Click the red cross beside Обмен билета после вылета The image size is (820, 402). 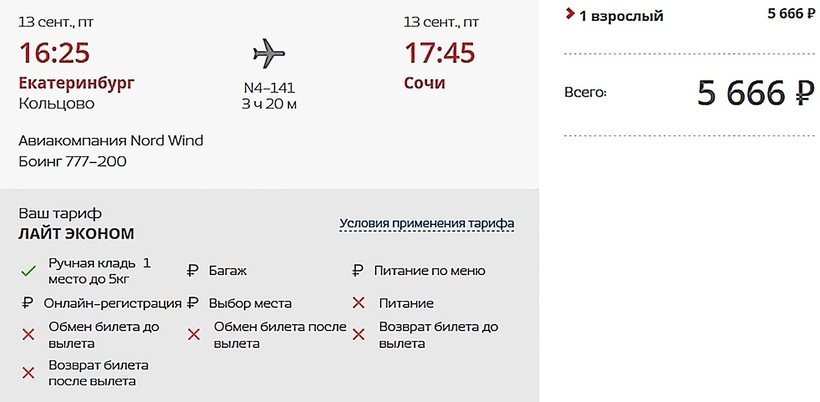coord(192,335)
